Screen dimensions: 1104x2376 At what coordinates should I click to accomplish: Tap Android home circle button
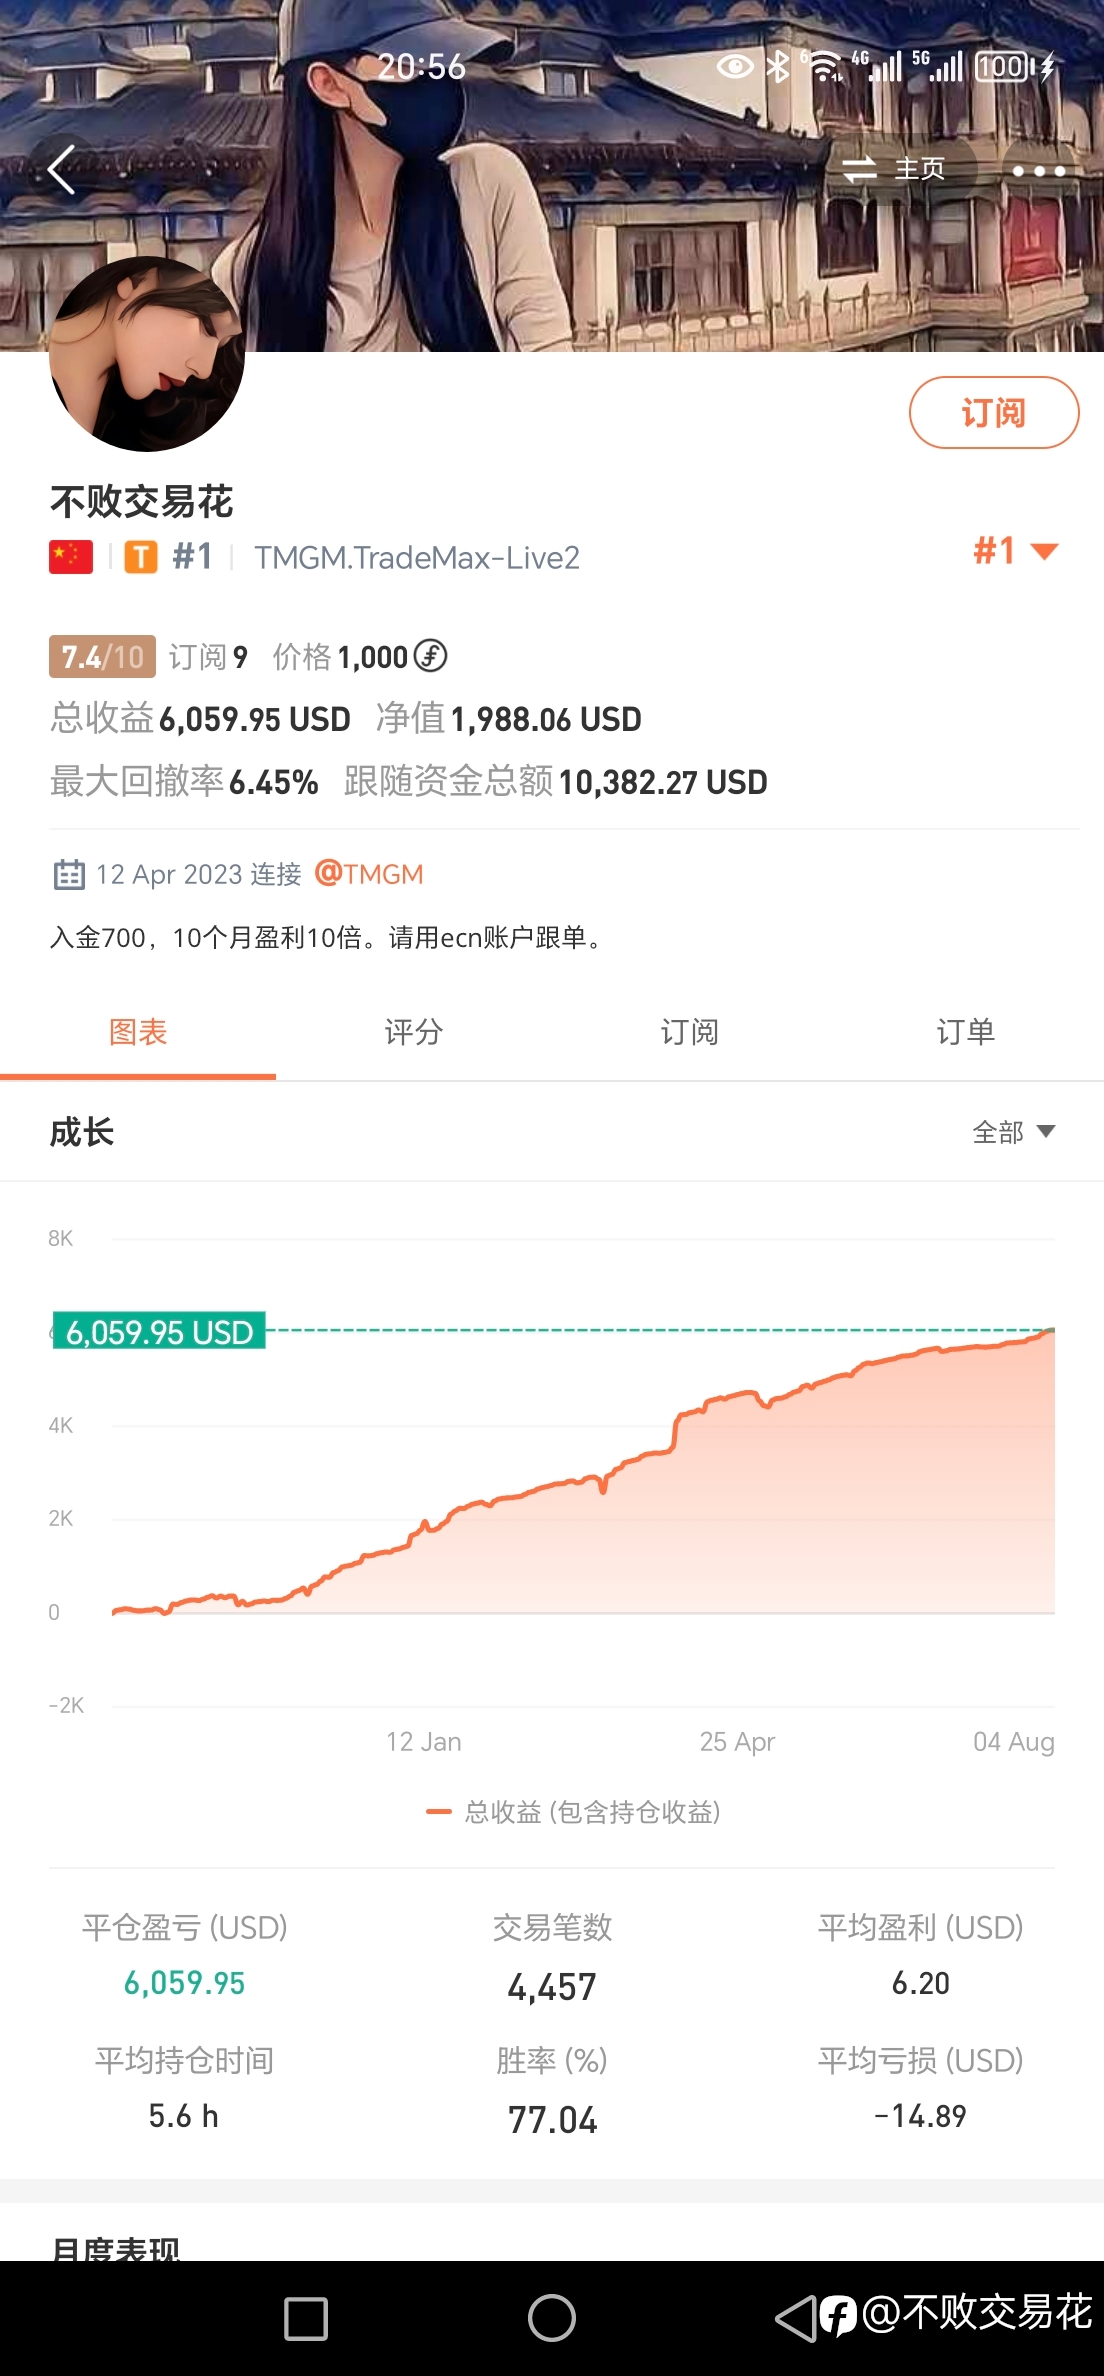(552, 2318)
